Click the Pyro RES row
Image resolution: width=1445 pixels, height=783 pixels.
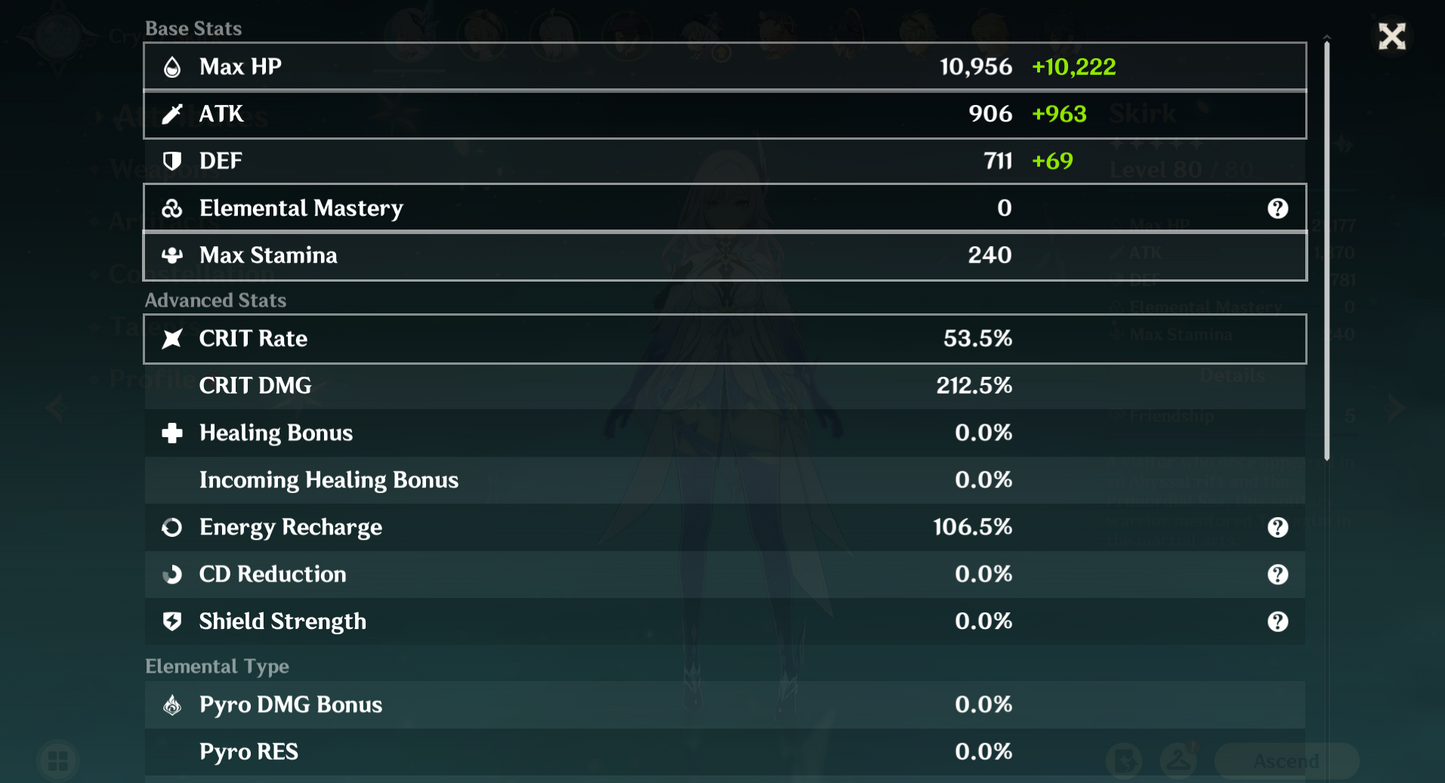[x=725, y=752]
